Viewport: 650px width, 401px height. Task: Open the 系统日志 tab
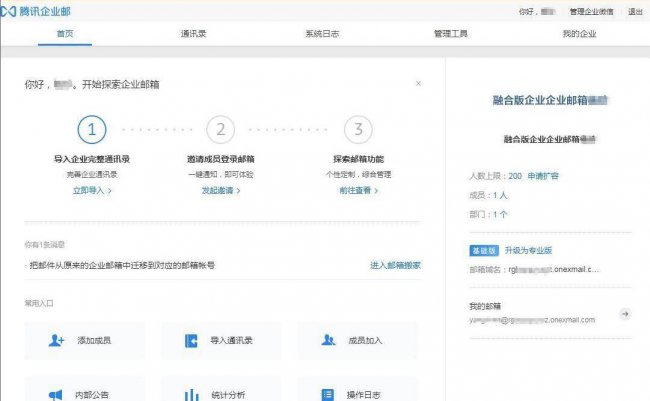click(x=322, y=34)
